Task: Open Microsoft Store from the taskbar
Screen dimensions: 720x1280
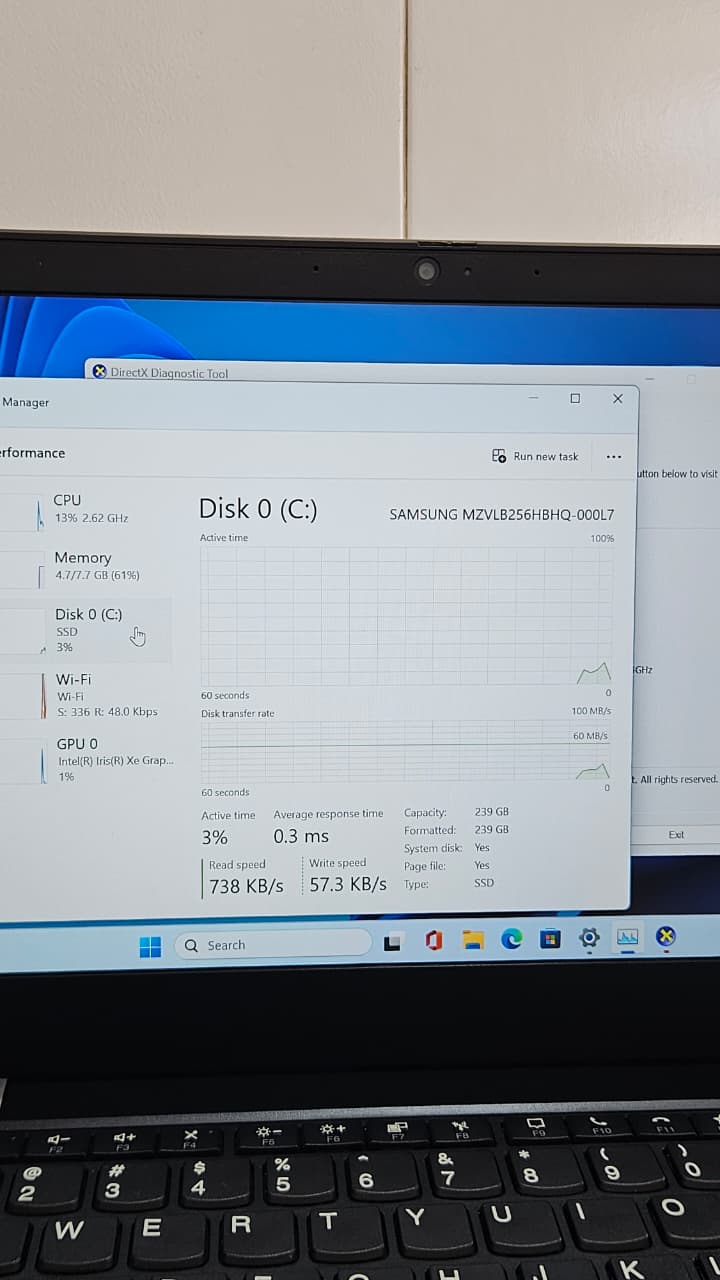Action: [x=550, y=939]
